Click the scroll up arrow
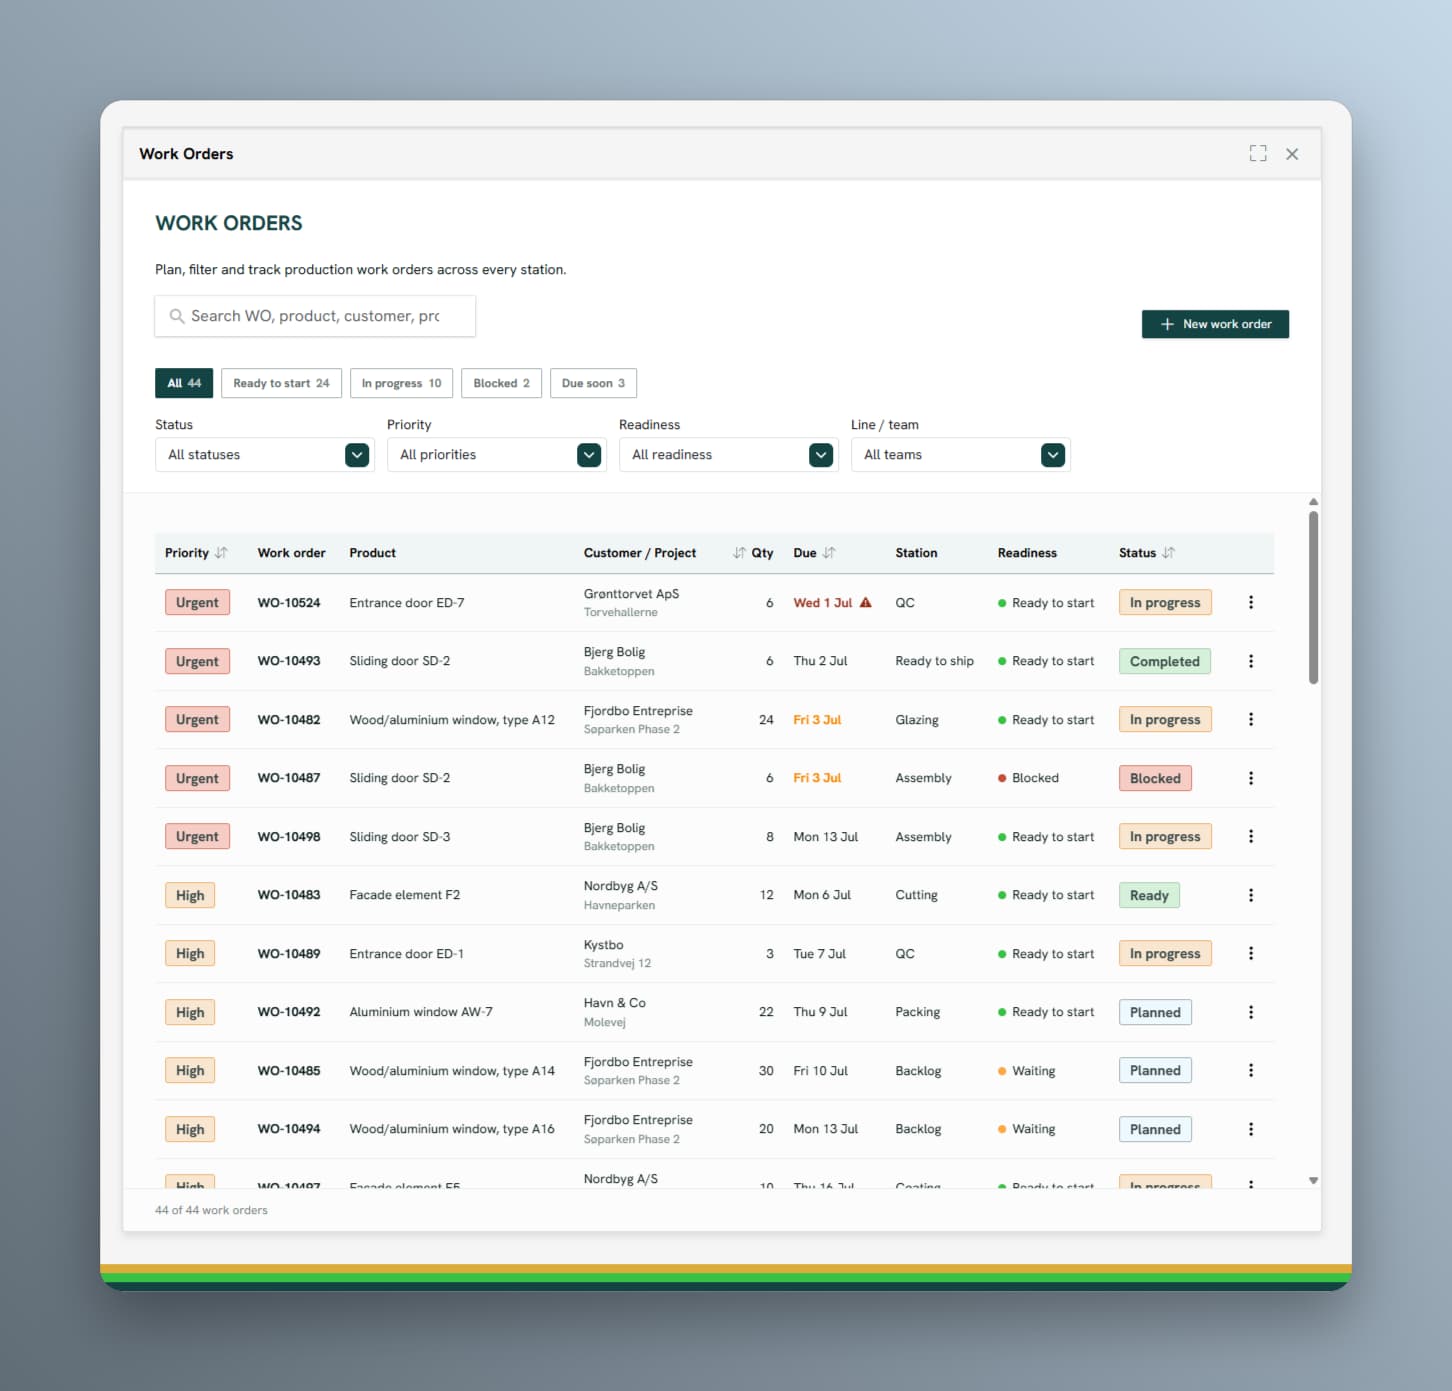The height and width of the screenshot is (1391, 1452). coord(1313,502)
